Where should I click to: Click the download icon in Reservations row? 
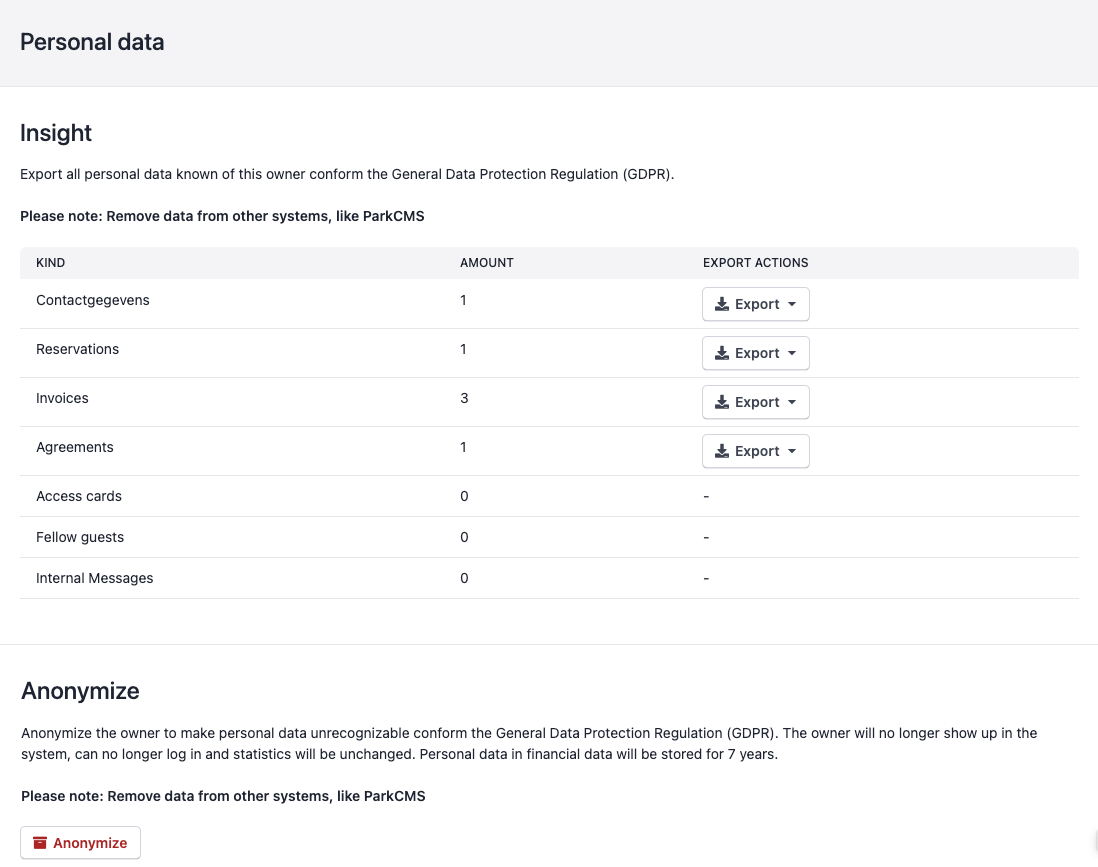(722, 353)
